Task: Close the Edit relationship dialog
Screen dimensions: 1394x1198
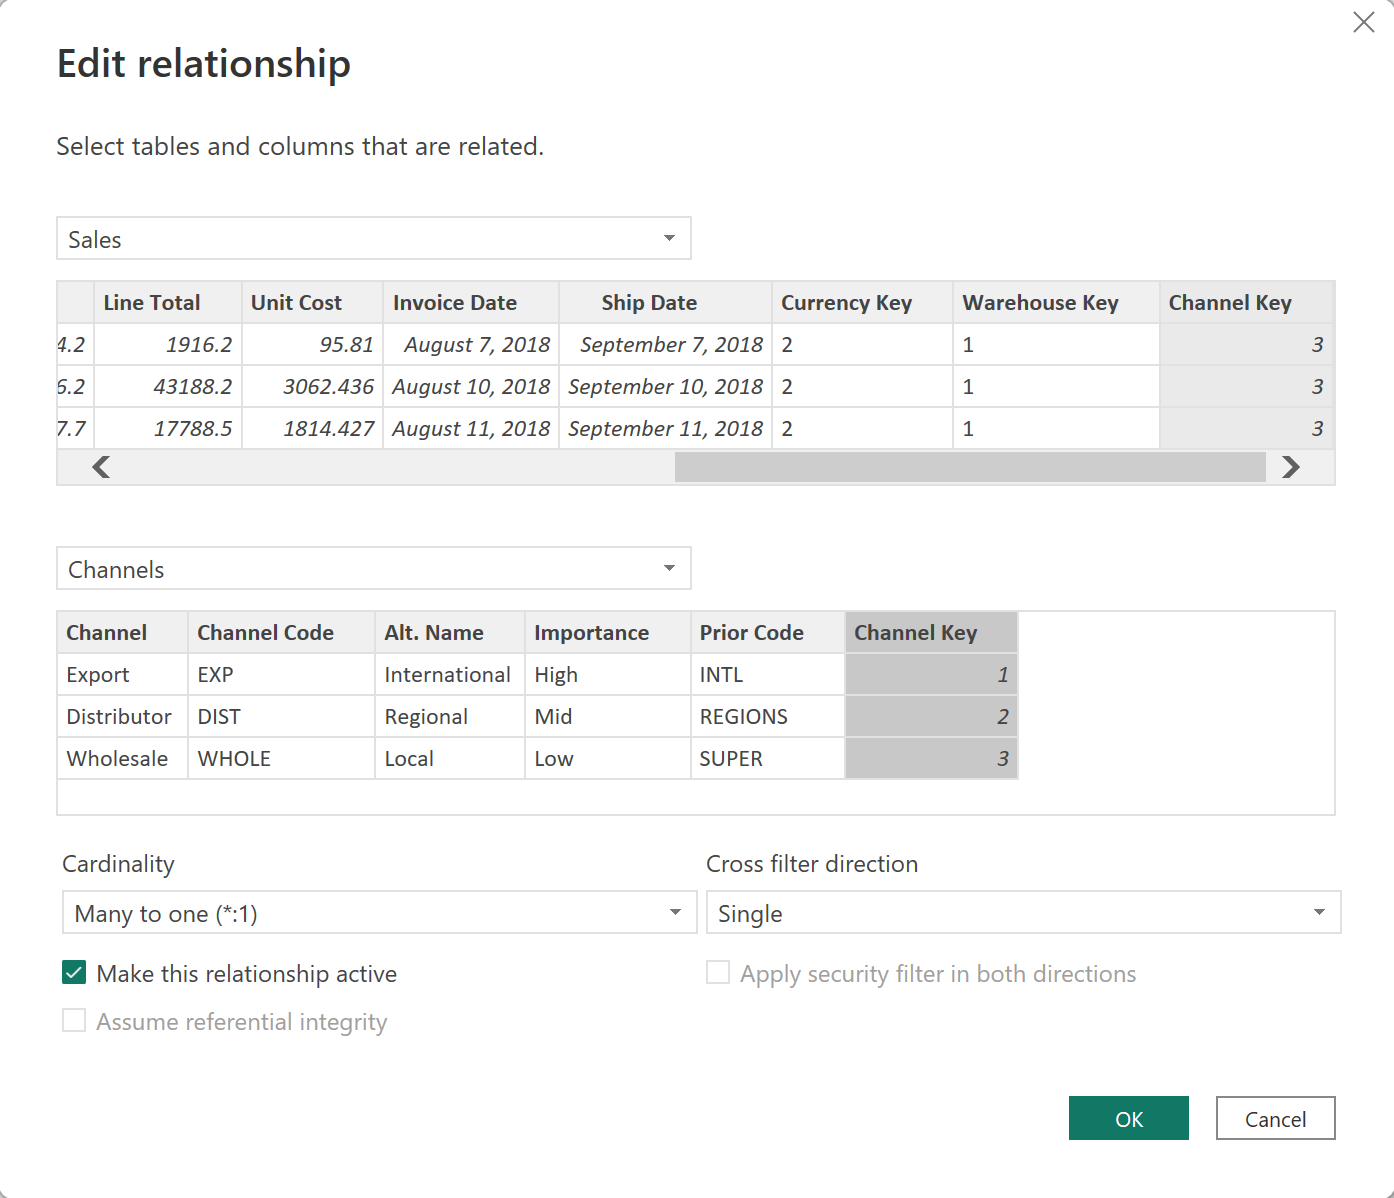Action: 1363,22
